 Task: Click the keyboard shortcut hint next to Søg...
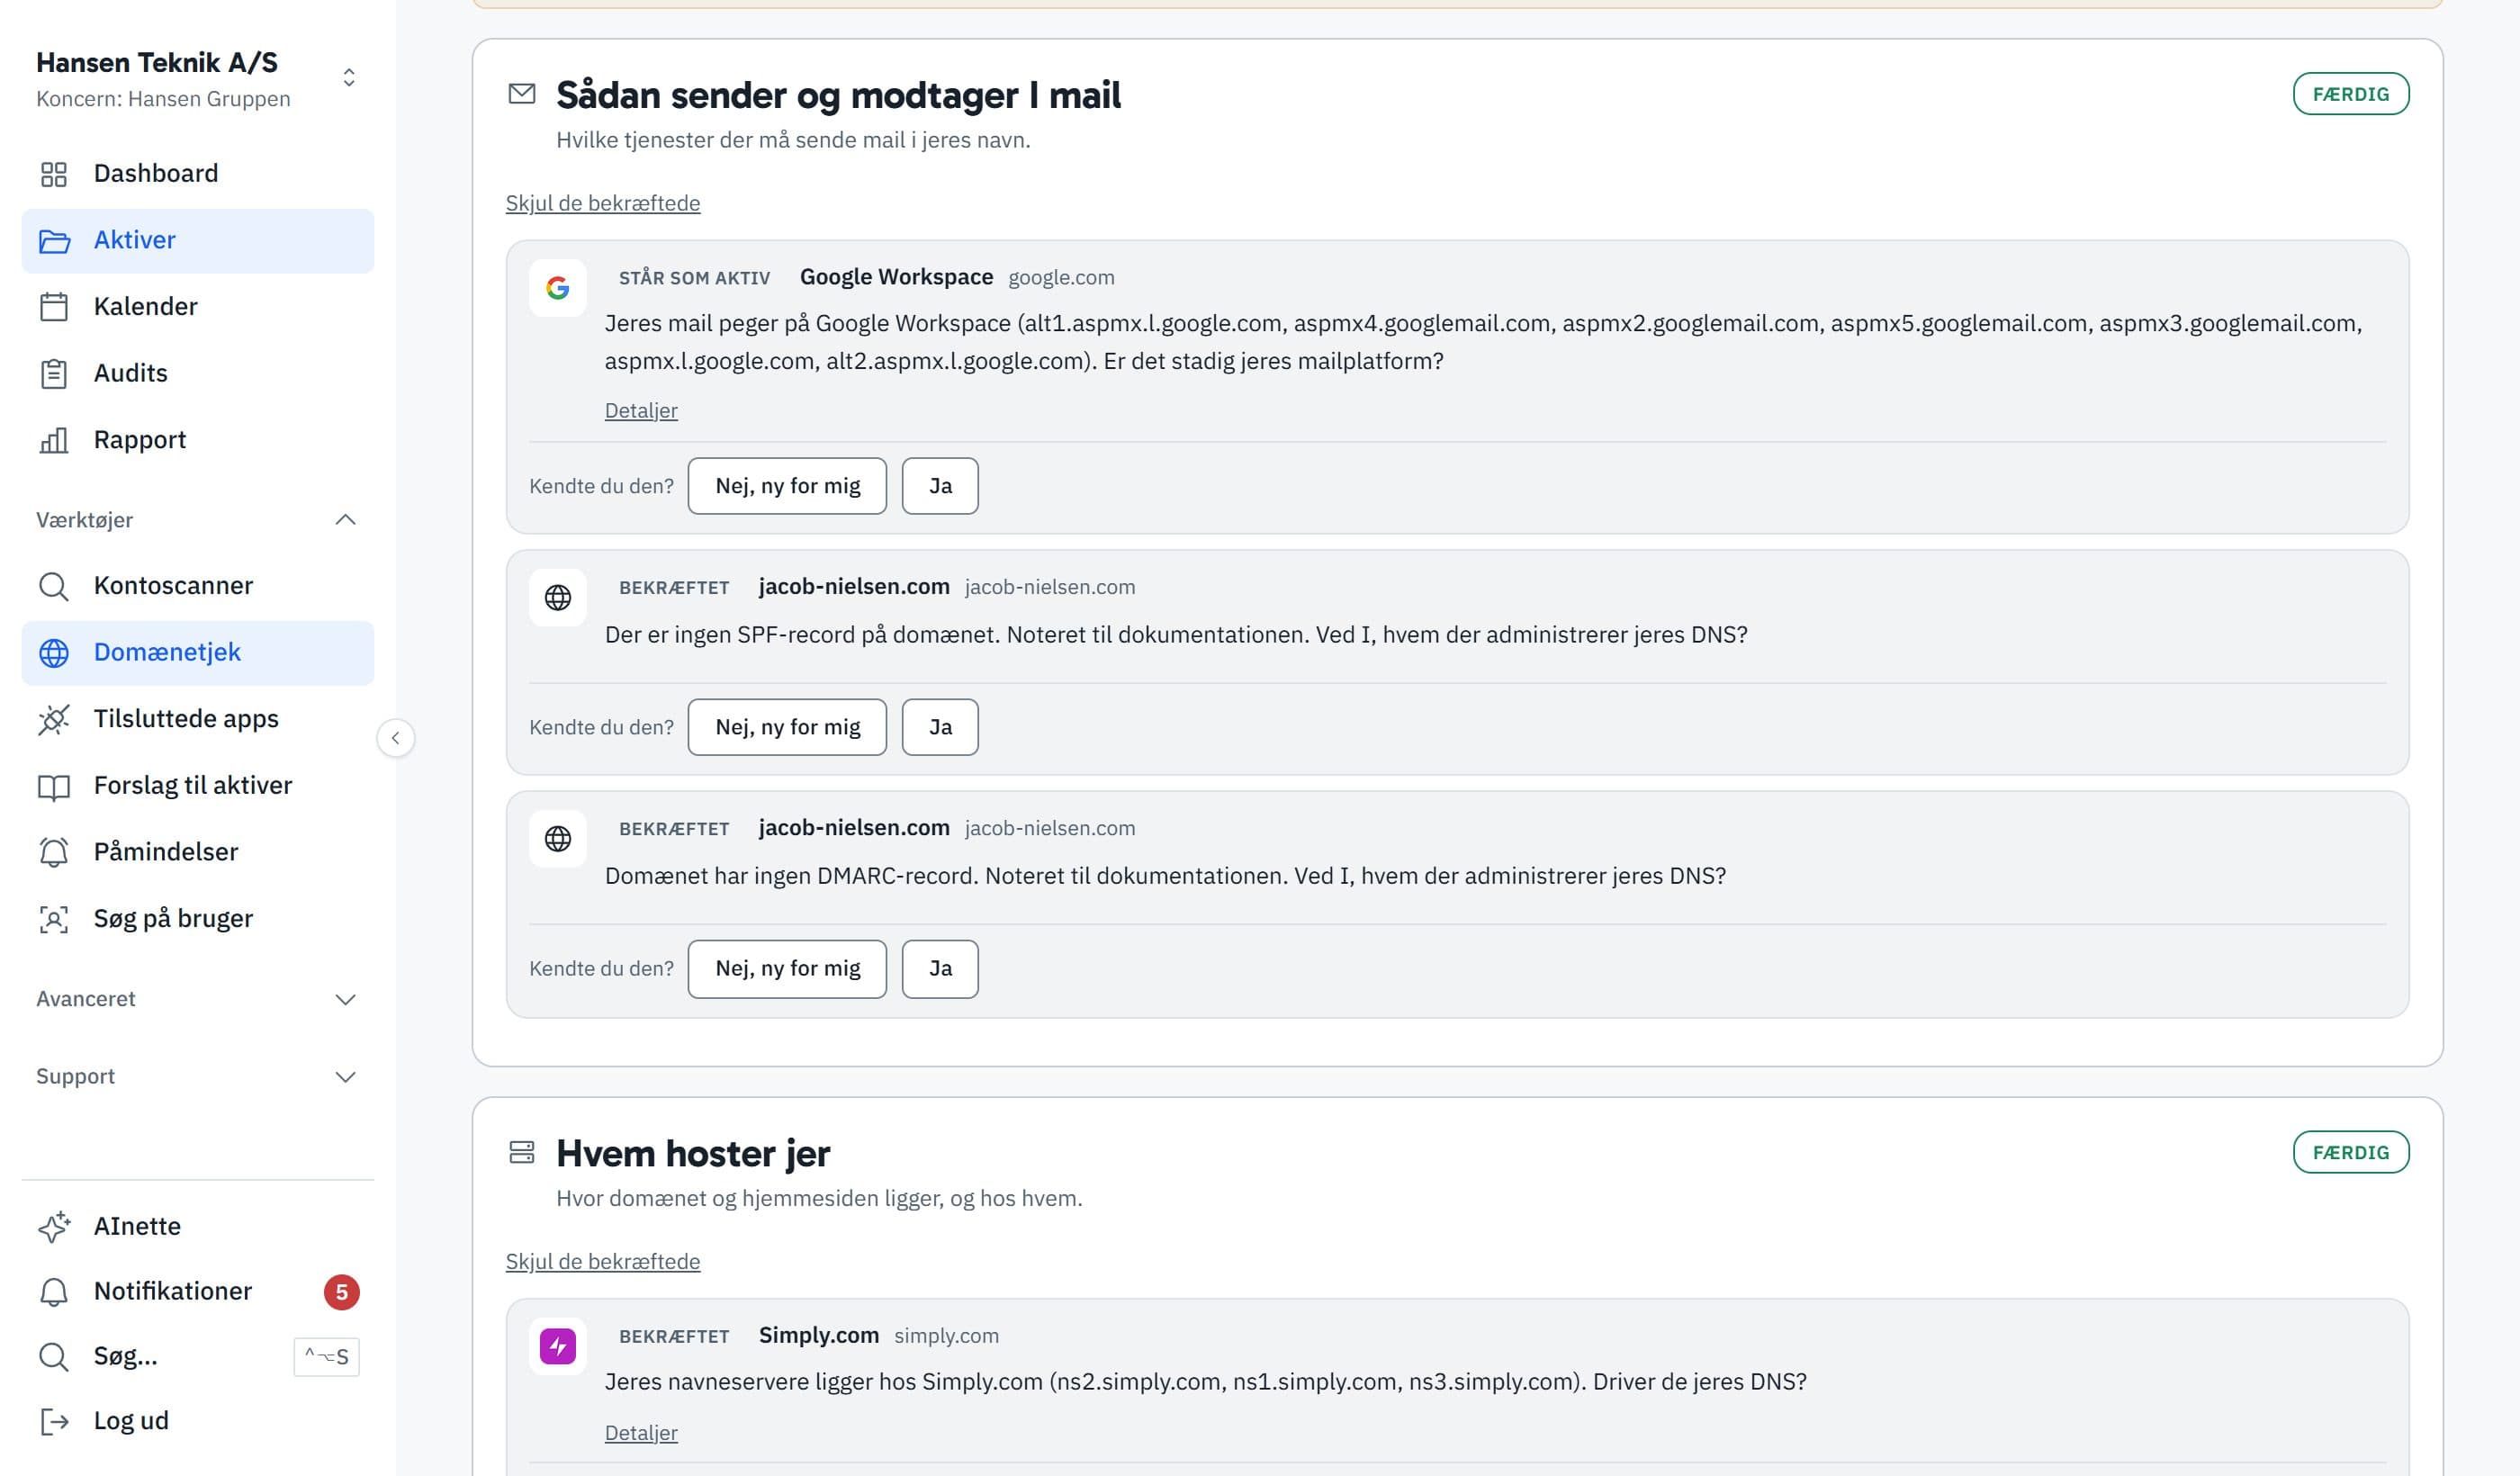pyautogui.click(x=327, y=1357)
